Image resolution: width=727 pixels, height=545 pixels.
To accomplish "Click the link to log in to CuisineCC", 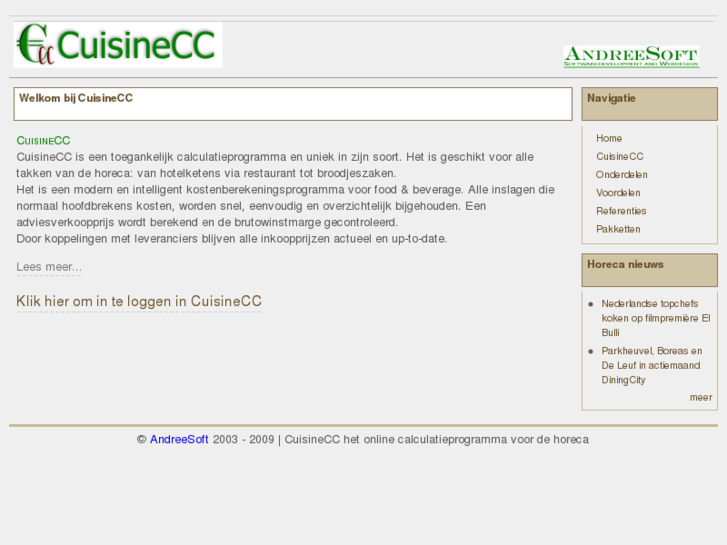I will point(139,301).
